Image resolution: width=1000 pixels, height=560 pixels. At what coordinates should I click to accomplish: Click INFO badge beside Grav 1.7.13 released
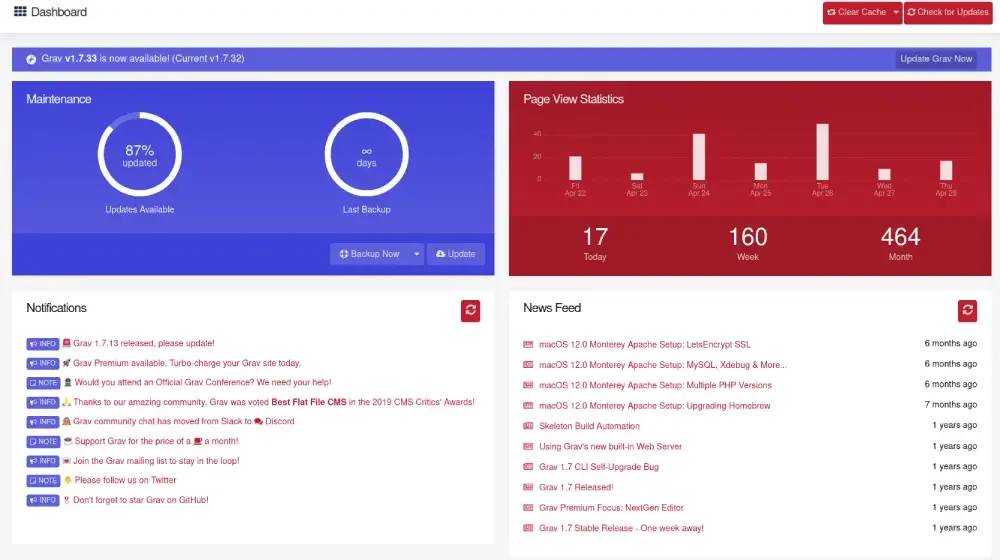click(43, 344)
